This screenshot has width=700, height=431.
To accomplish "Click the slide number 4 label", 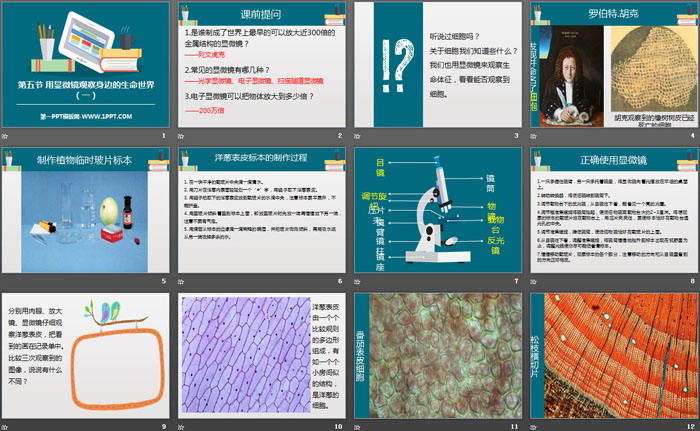I will (692, 135).
